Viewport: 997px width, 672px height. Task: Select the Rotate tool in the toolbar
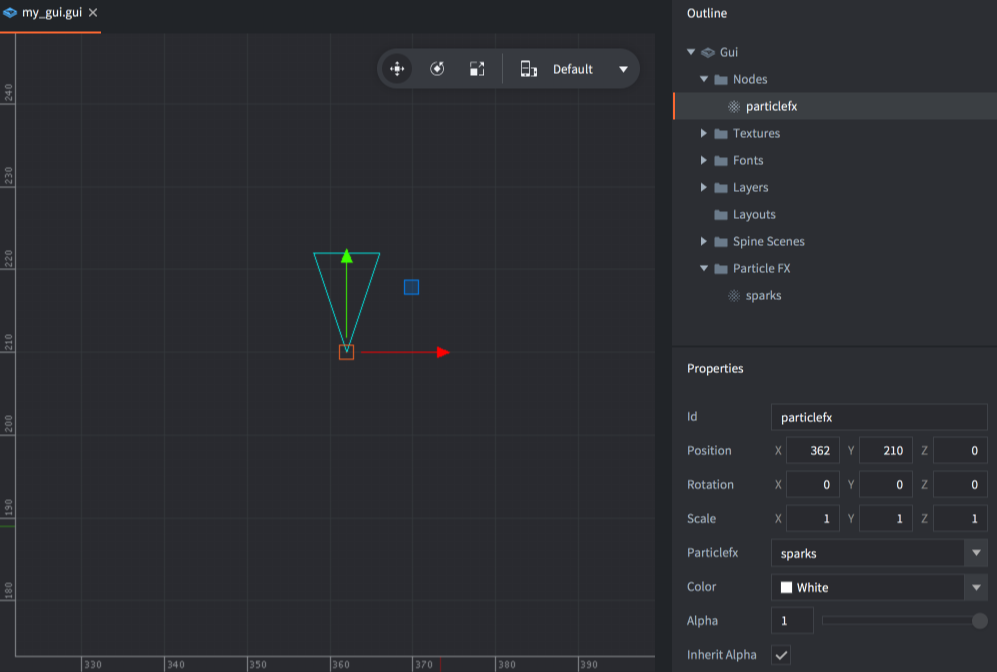pyautogui.click(x=437, y=68)
